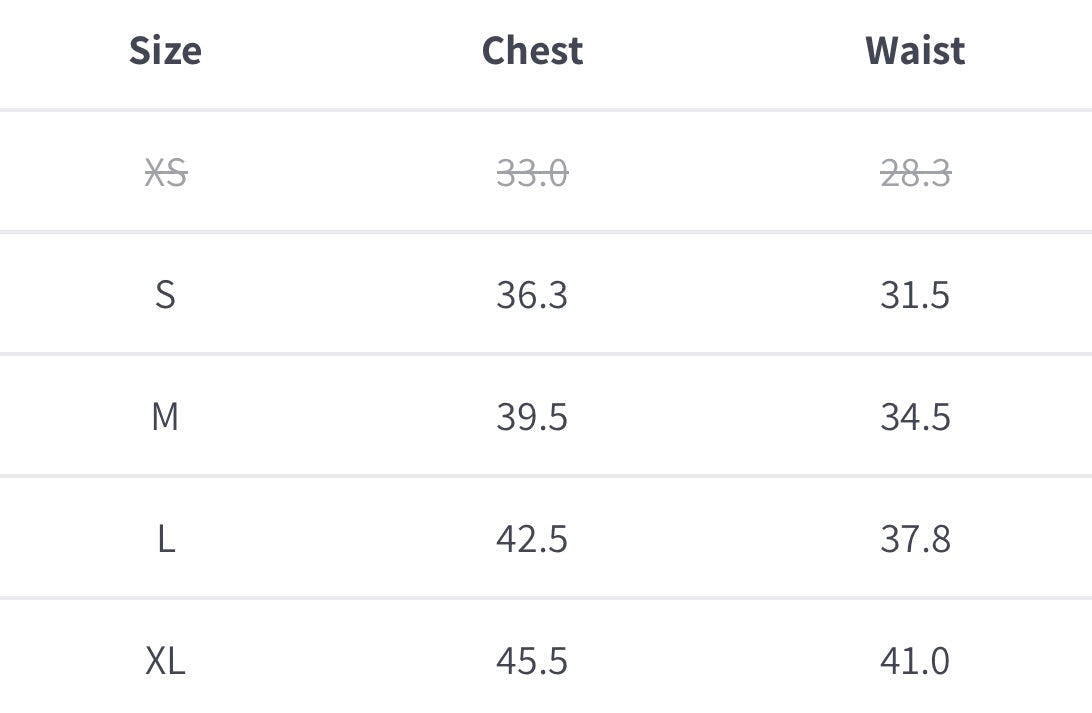This screenshot has width=1092, height=713.
Task: Select the S size label
Action: [165, 295]
